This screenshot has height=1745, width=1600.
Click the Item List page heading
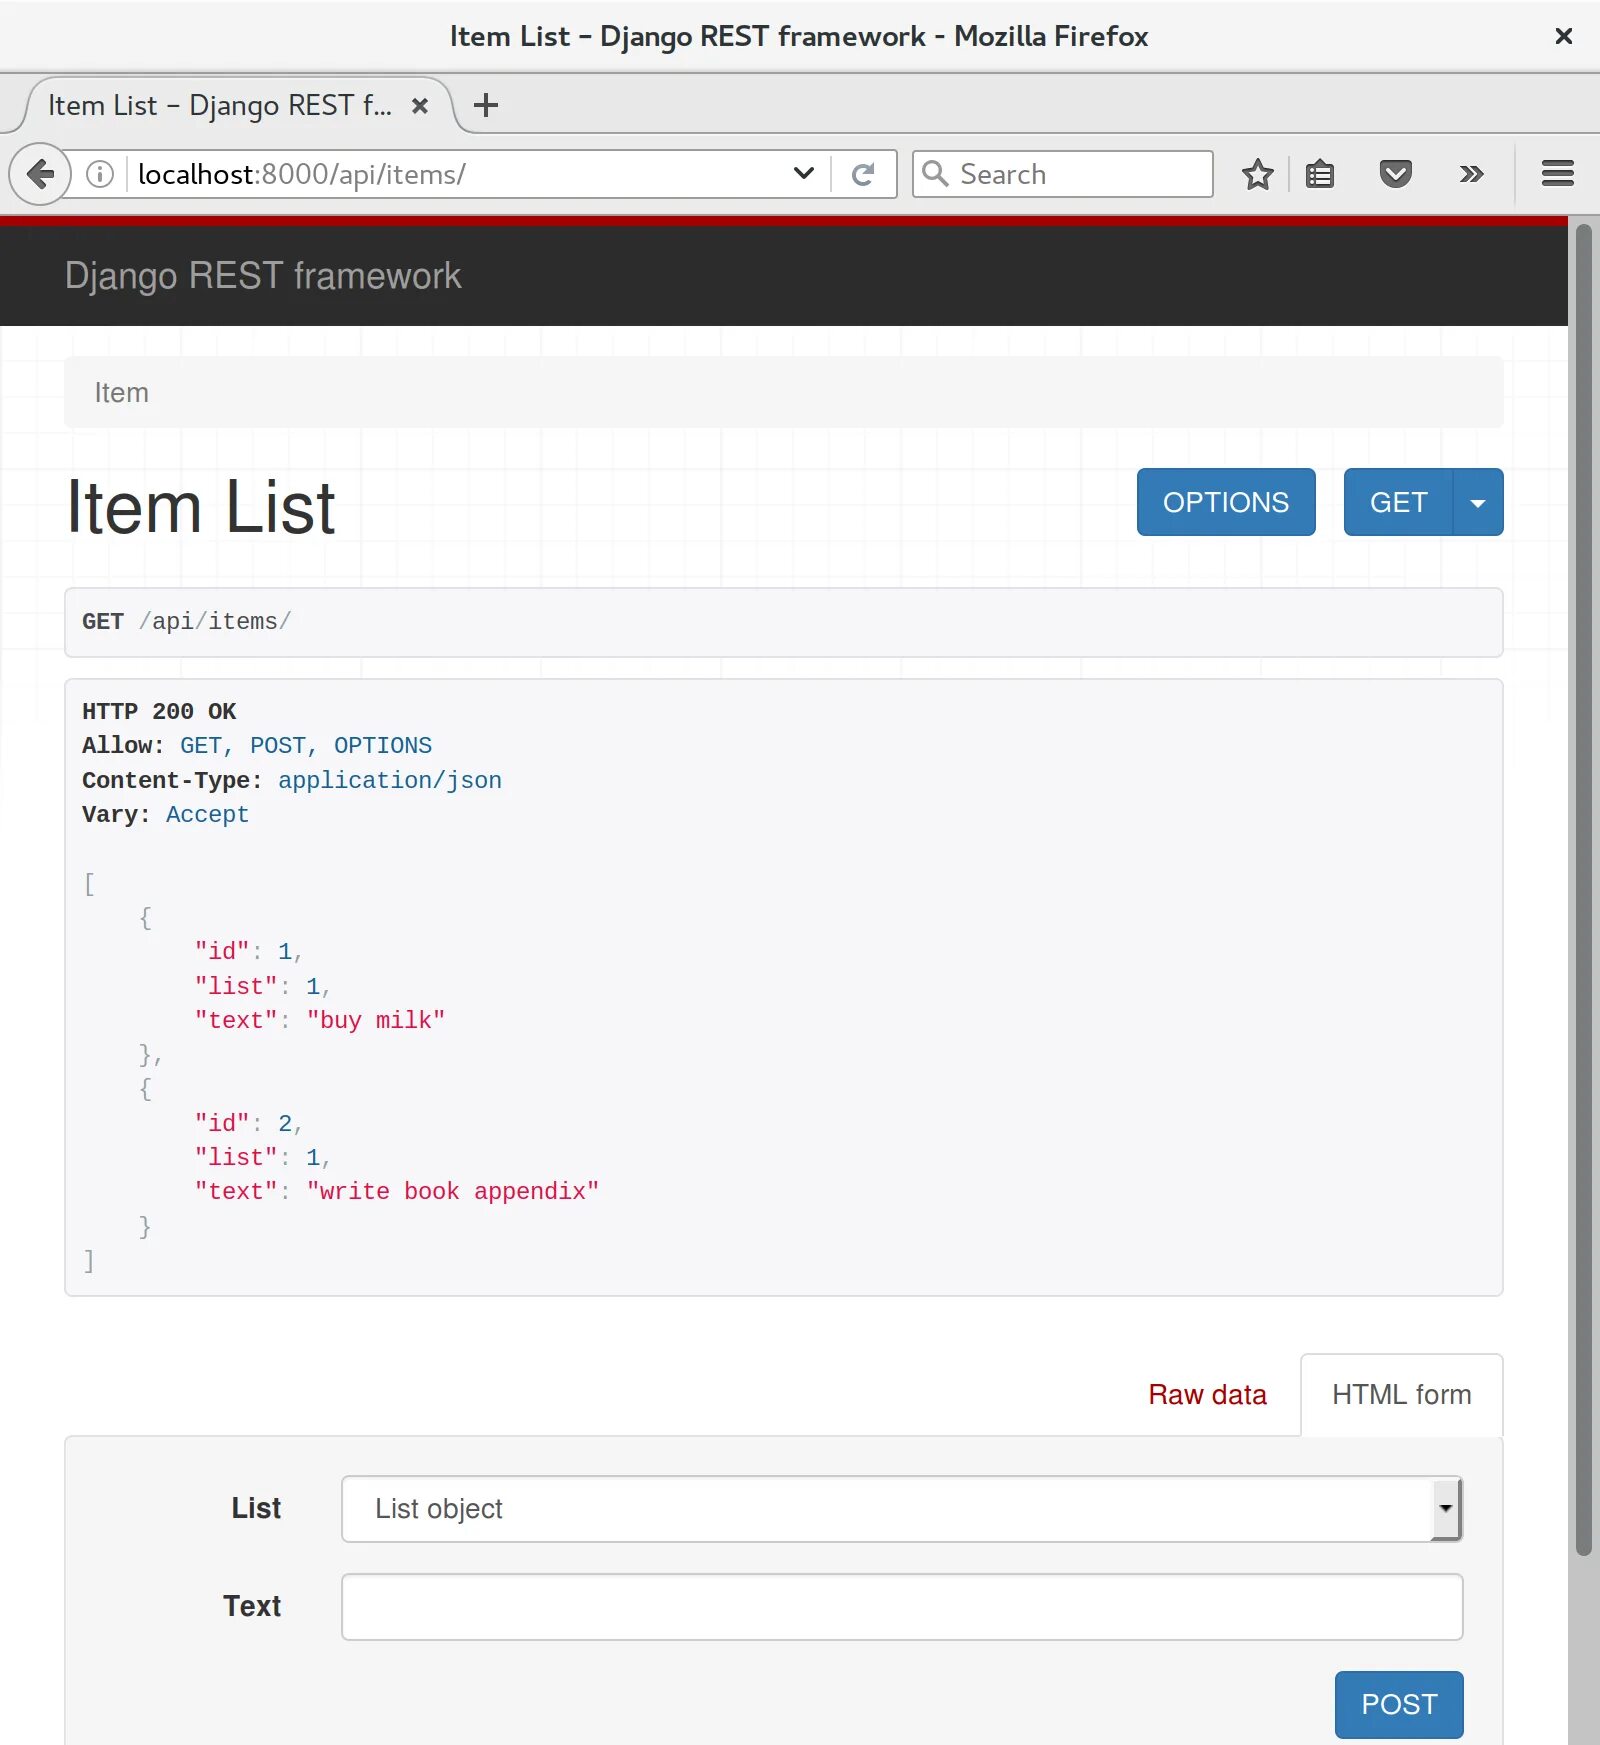click(201, 507)
